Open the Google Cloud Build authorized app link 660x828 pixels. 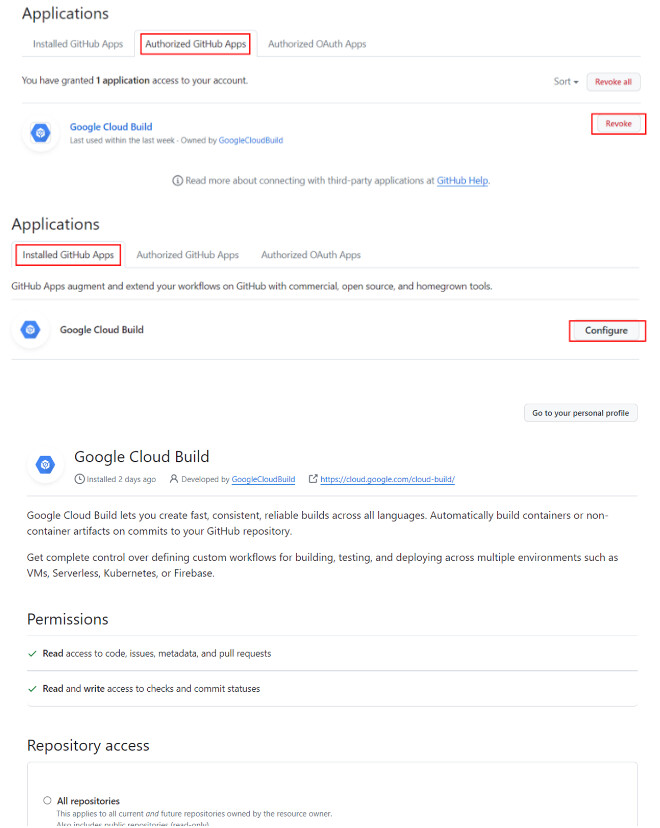click(111, 127)
